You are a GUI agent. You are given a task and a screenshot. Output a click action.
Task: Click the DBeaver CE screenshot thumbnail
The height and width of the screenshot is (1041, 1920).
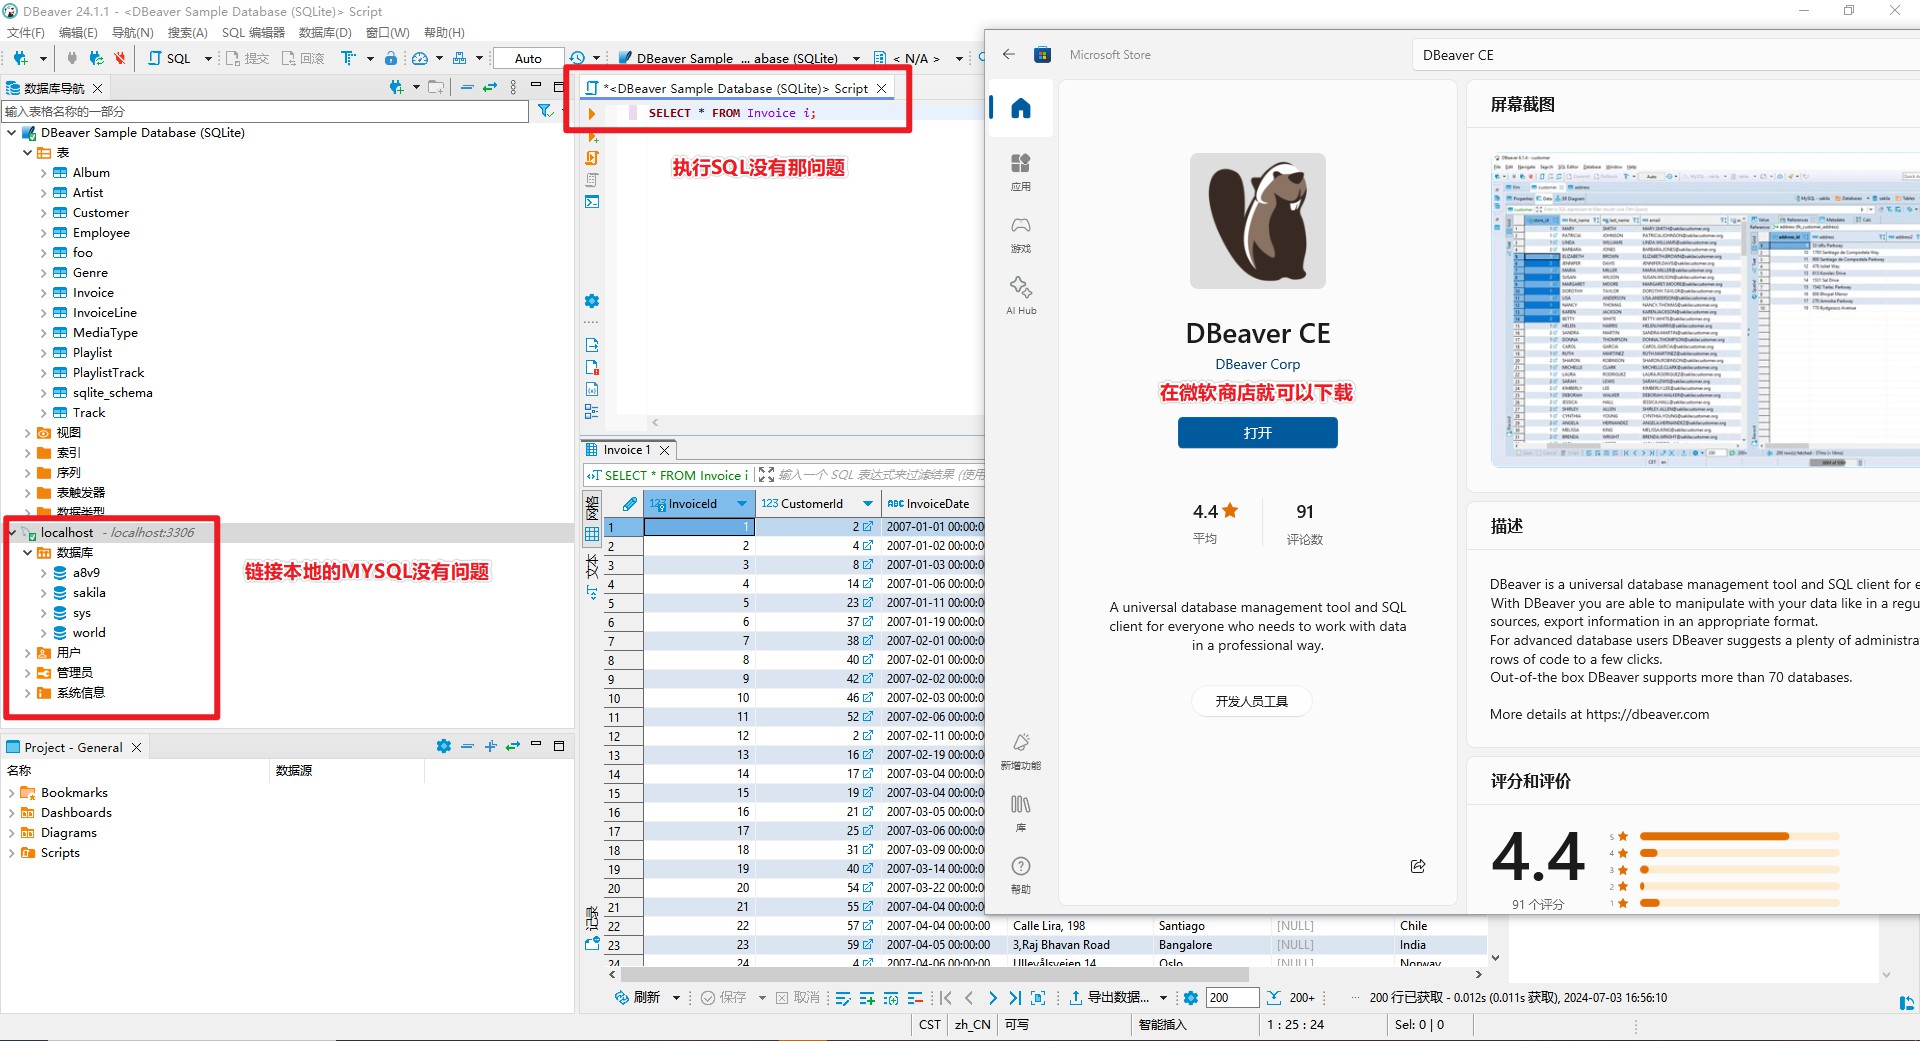click(1704, 310)
